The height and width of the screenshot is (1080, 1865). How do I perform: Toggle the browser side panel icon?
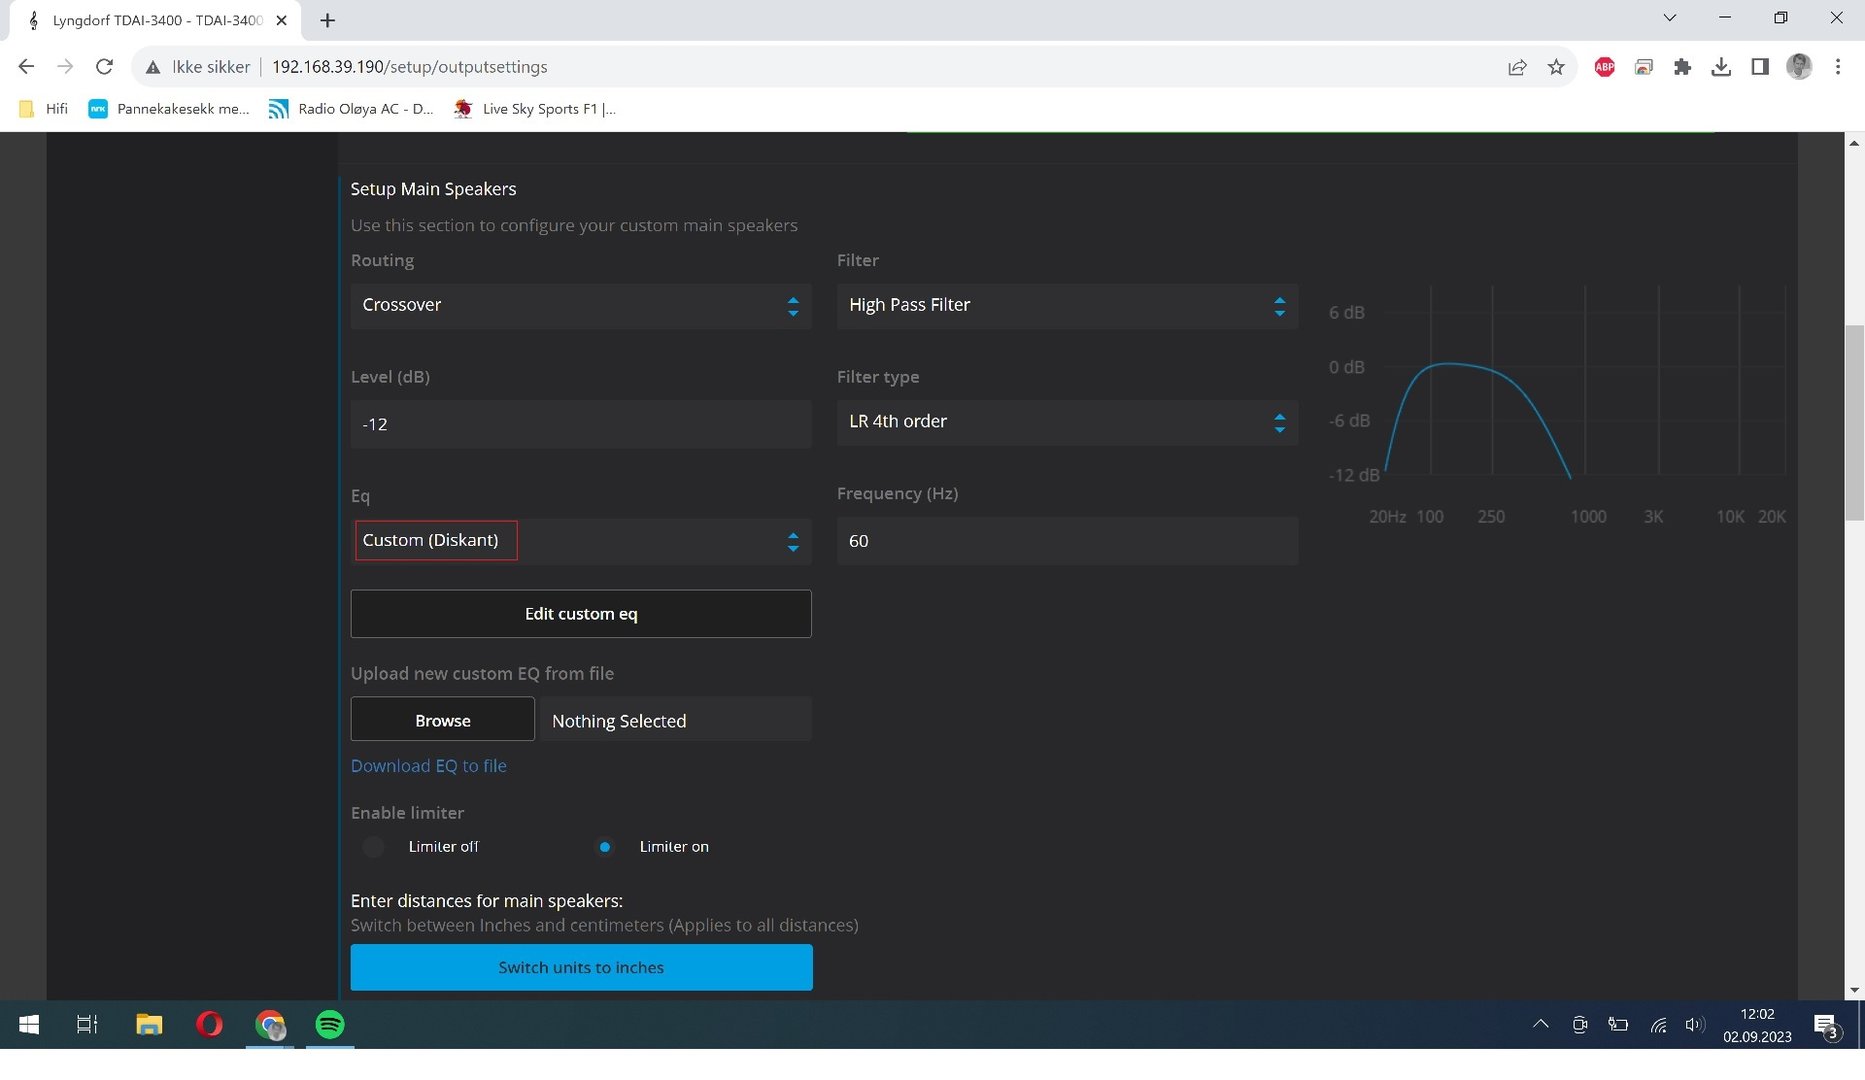click(1760, 67)
